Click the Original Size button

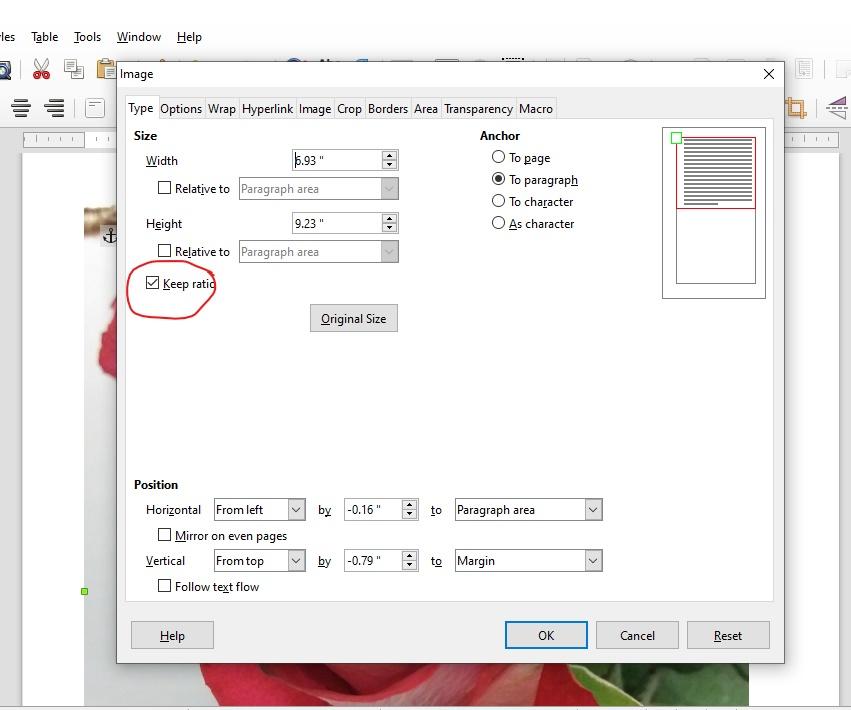[x=353, y=318]
